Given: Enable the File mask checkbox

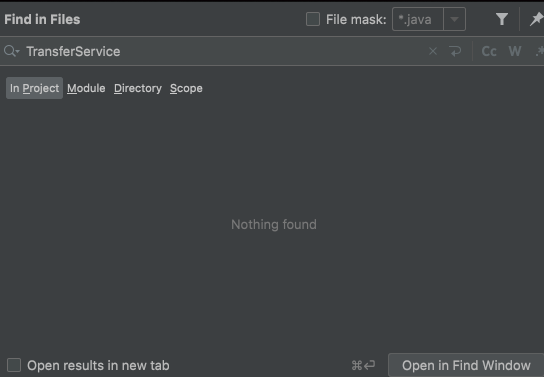Looking at the screenshot, I should pyautogui.click(x=313, y=19).
